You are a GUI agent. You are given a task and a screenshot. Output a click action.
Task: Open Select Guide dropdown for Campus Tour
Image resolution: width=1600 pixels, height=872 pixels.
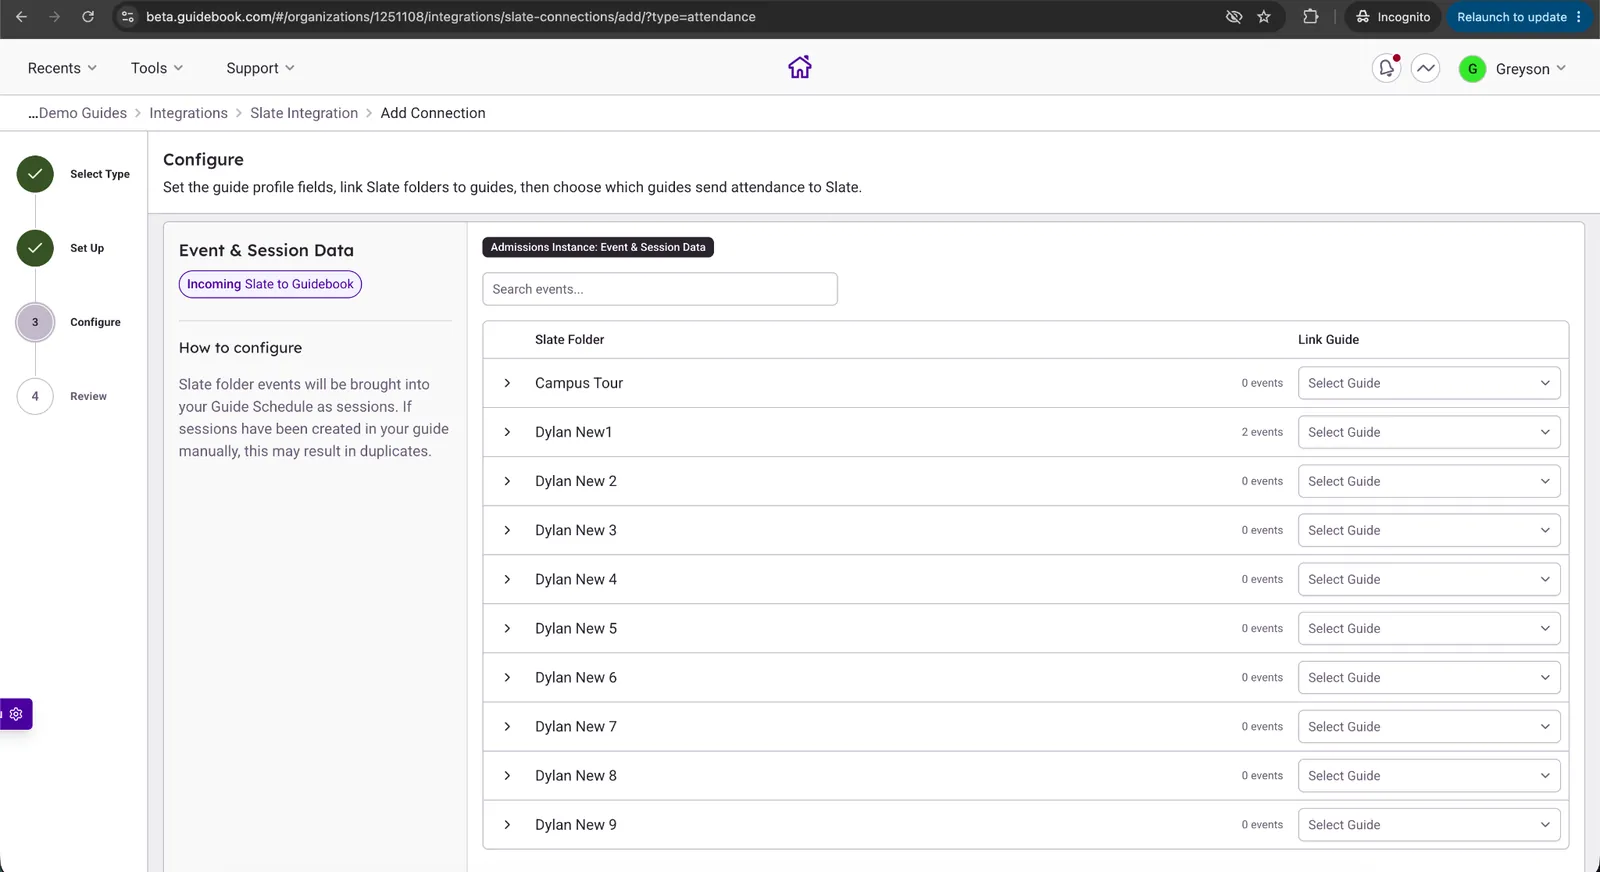coord(1429,383)
